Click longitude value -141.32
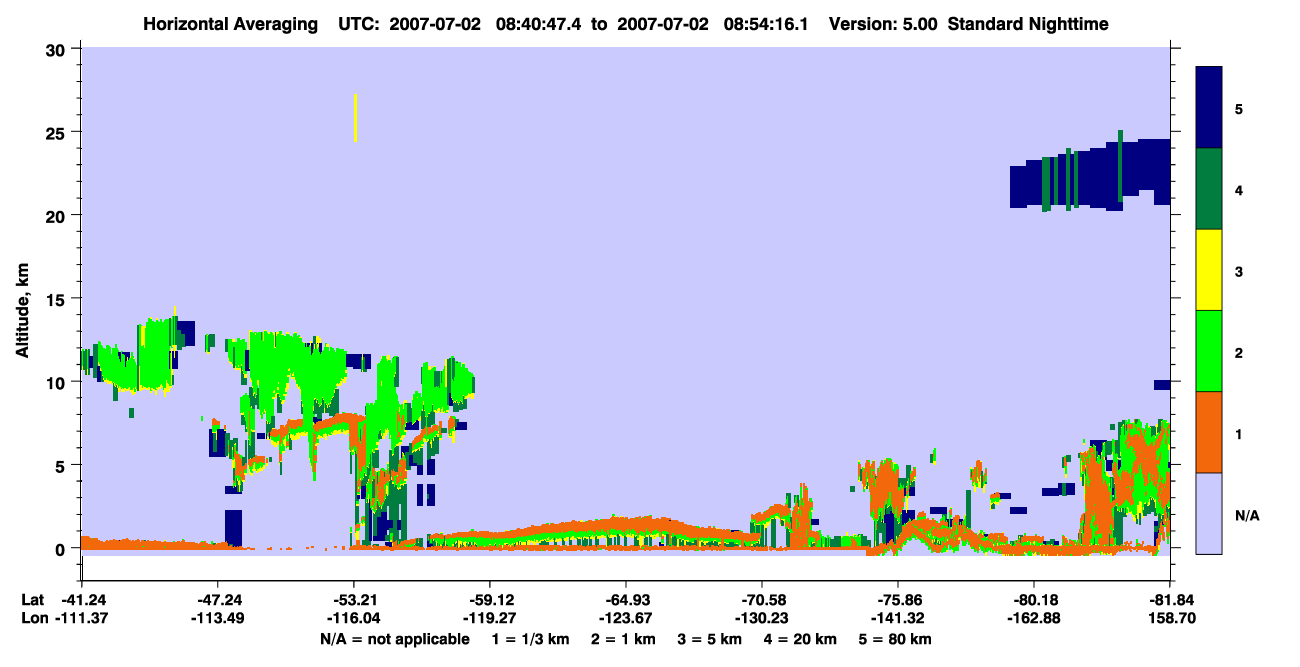The width and height of the screenshot is (1300, 667). (897, 618)
